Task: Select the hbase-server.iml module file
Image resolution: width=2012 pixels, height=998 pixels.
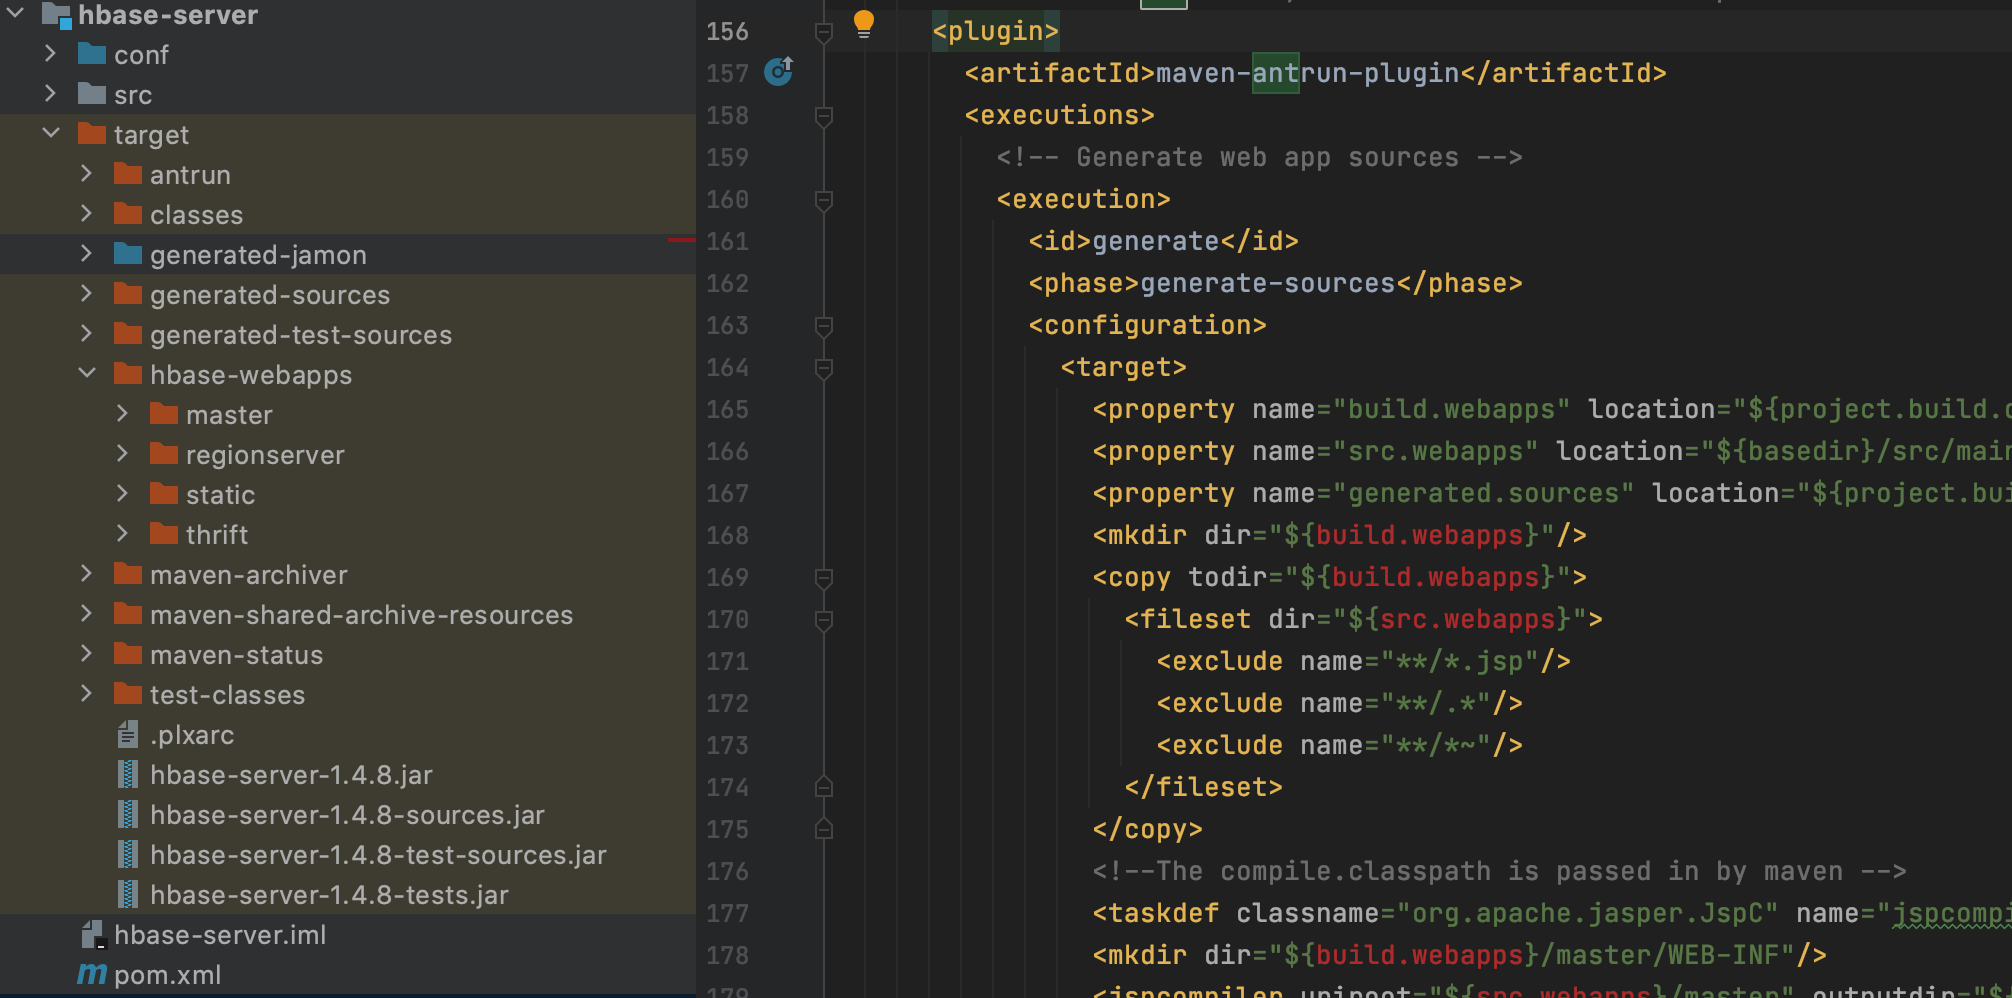Action: pos(219,935)
